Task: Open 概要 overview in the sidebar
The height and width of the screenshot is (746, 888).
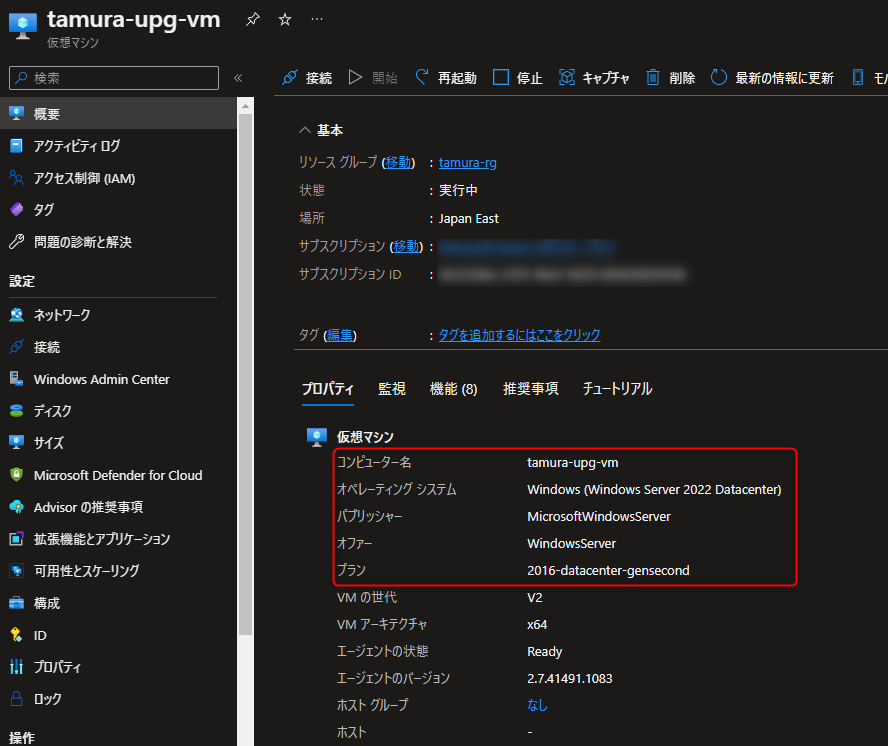Action: coord(118,114)
